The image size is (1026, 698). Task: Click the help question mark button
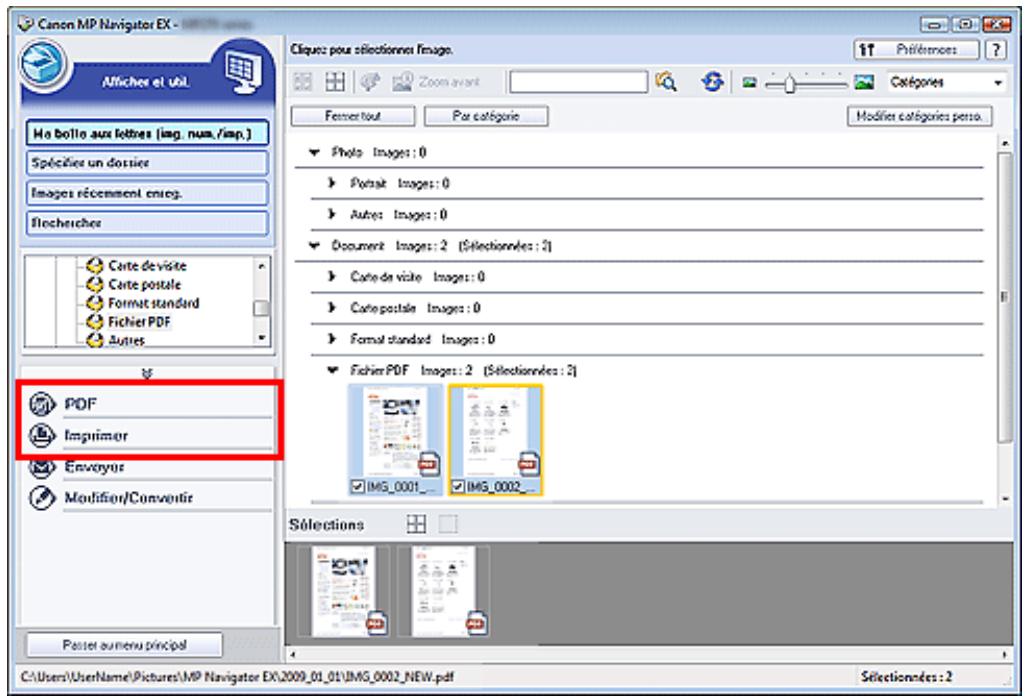pyautogui.click(x=996, y=49)
